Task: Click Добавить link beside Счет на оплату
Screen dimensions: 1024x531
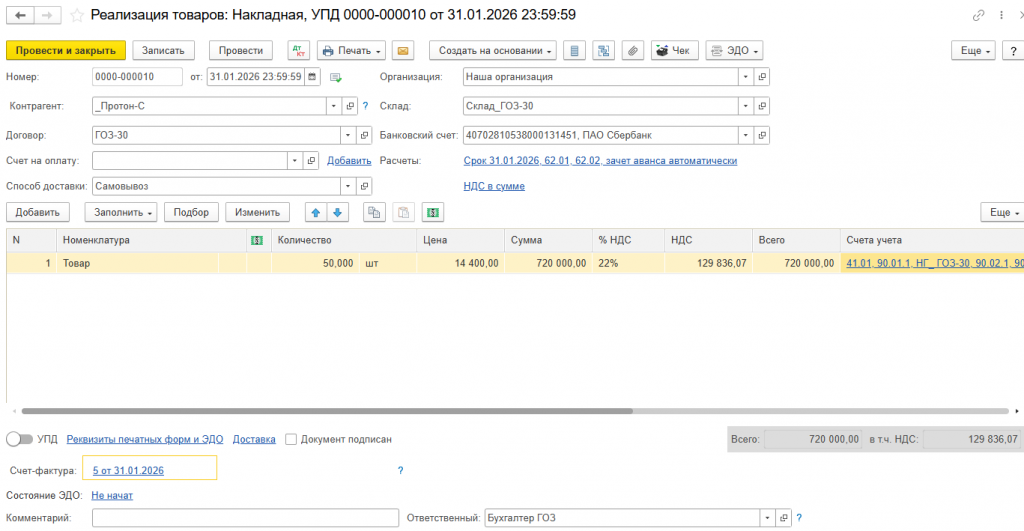Action: pos(349,161)
